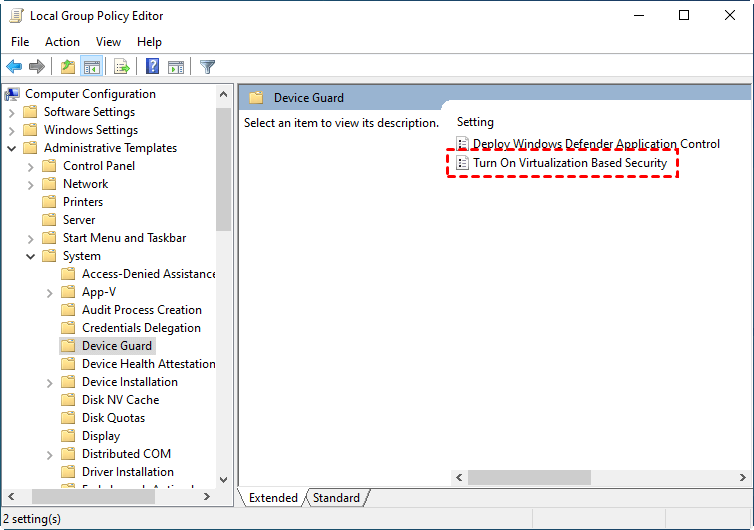
Task: Collapse the System folder tree node
Action: (31, 256)
